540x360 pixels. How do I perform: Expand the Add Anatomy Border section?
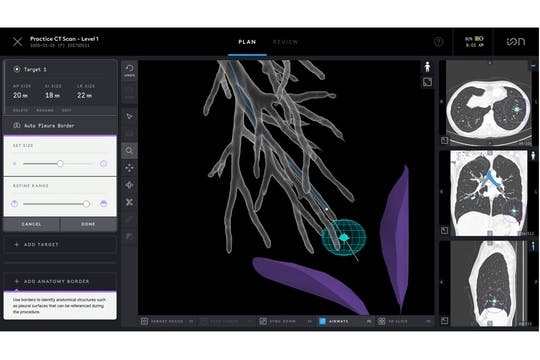(60, 281)
